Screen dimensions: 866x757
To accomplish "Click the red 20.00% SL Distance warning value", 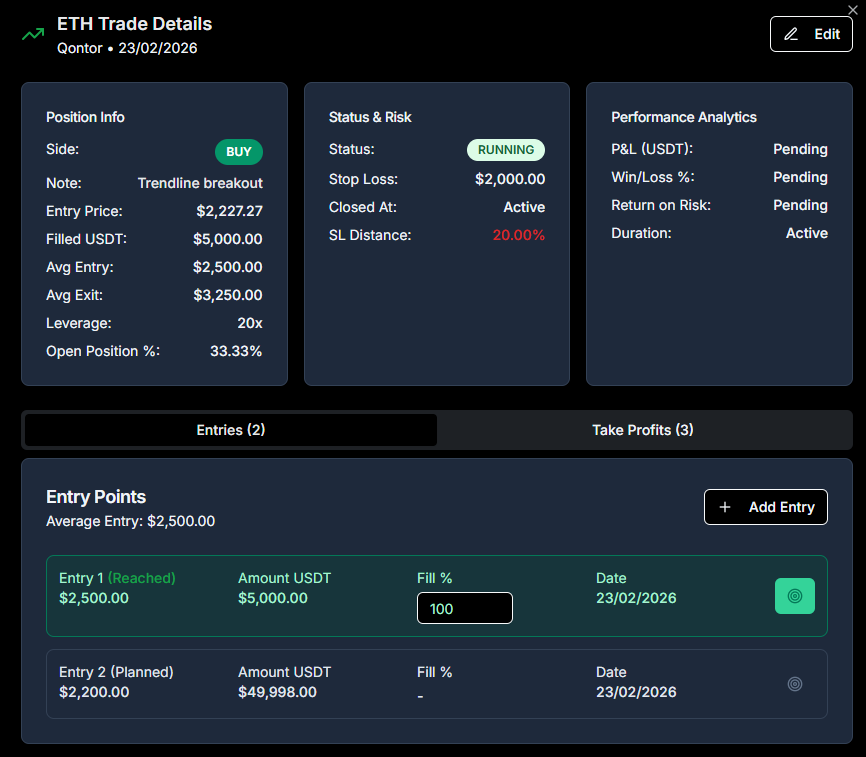I will [x=519, y=233].
